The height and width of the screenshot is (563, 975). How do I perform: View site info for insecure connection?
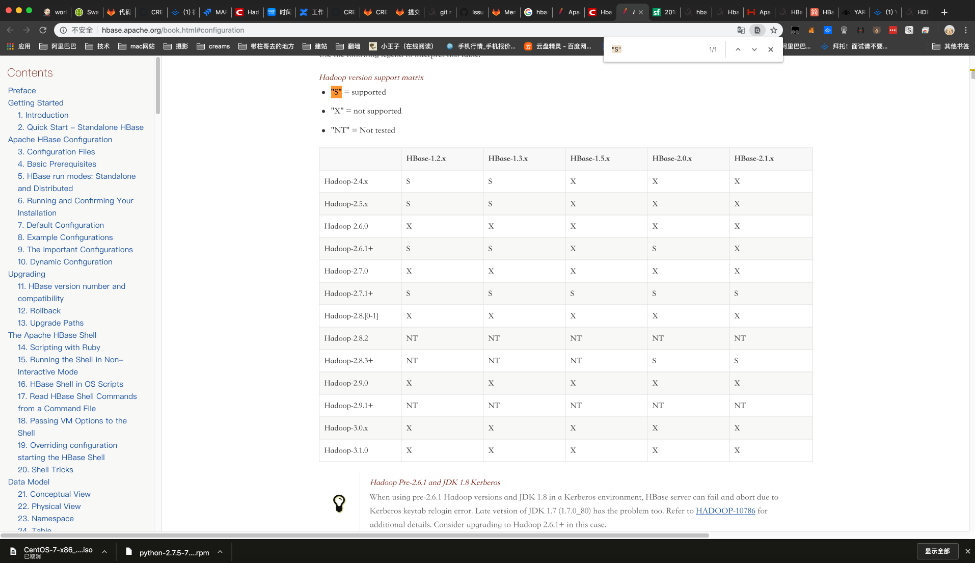[76, 30]
